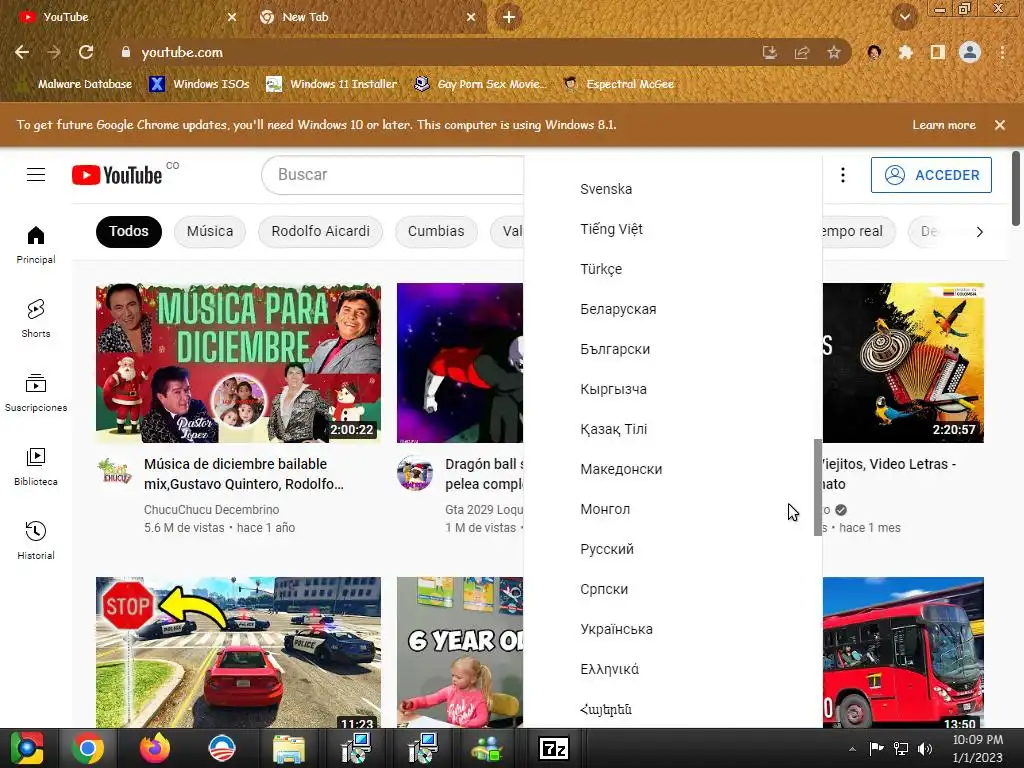Open the Gta 2029 channel avatar
1024x768 pixels.
[x=415, y=473]
